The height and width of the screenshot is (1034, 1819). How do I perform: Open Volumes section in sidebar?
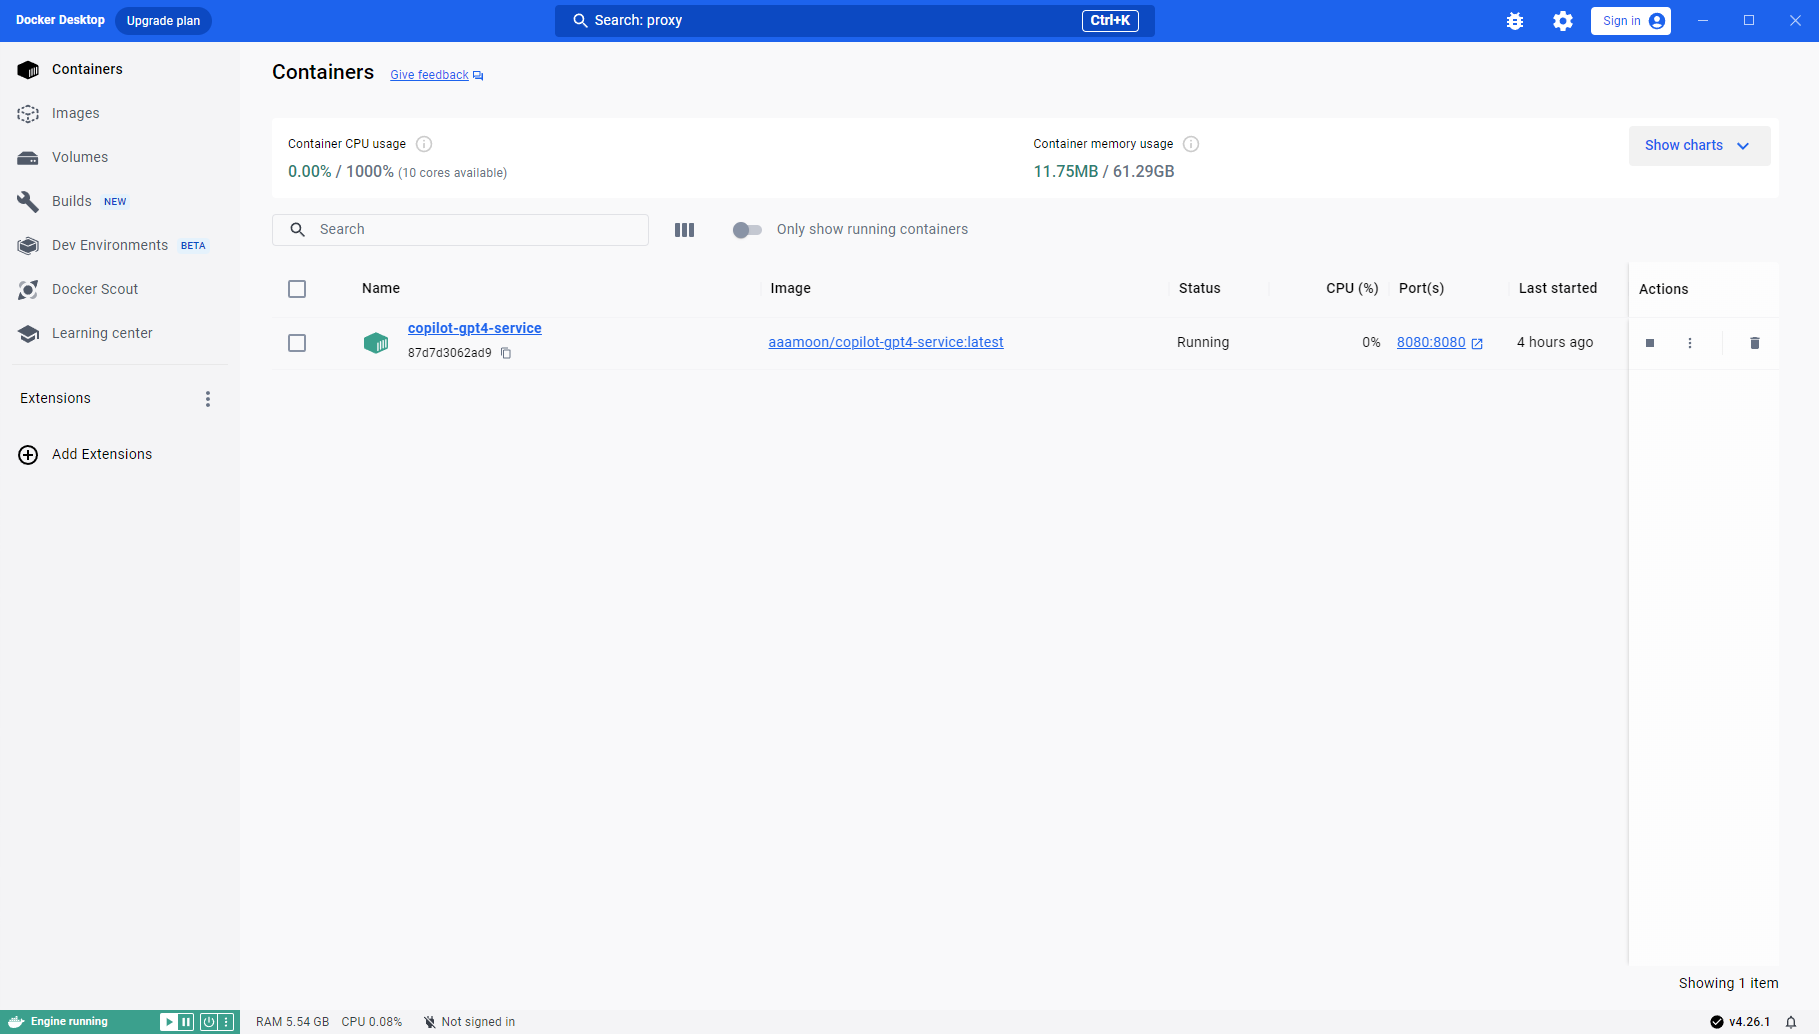80,157
